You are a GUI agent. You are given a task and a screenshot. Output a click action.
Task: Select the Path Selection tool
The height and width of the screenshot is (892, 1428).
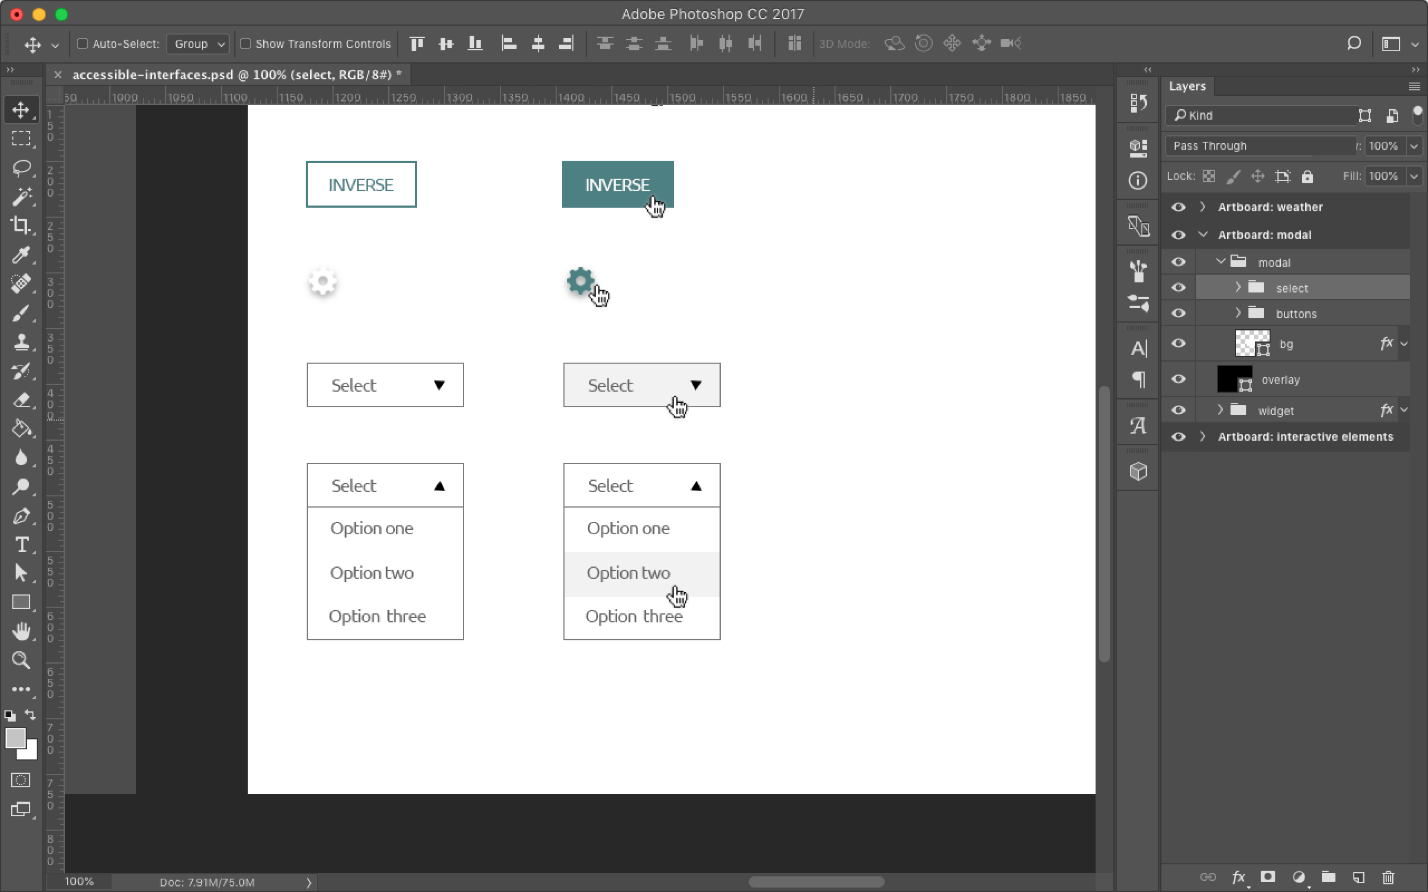(21, 573)
